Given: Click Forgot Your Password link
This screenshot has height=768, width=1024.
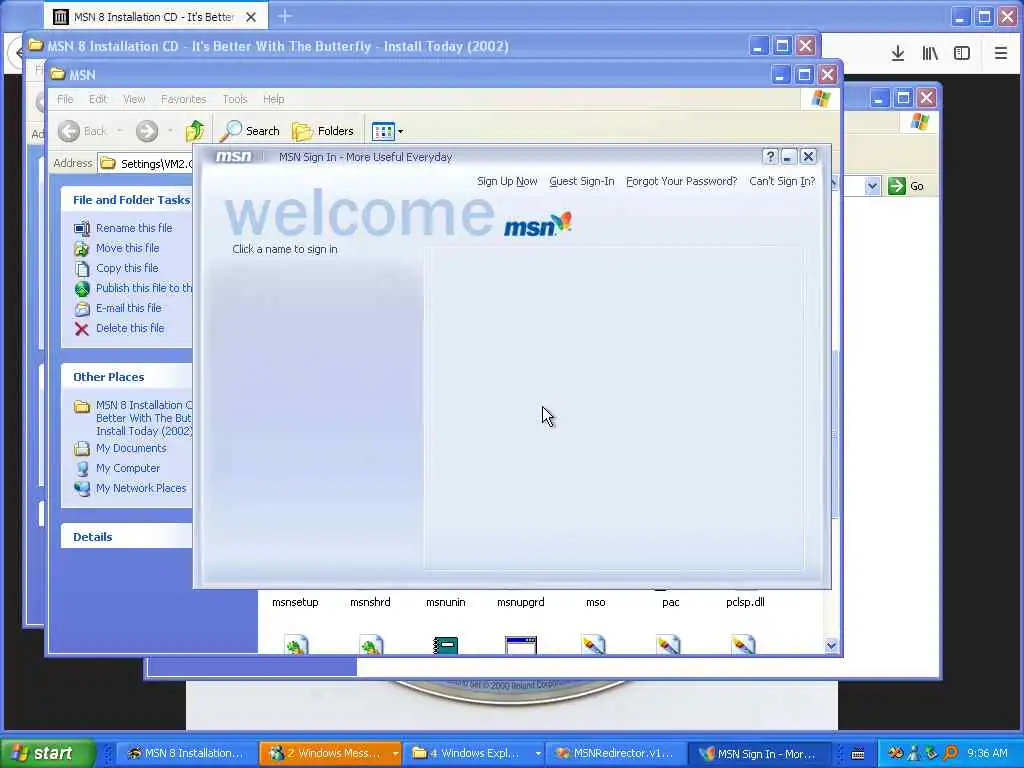Looking at the screenshot, I should coord(681,182).
